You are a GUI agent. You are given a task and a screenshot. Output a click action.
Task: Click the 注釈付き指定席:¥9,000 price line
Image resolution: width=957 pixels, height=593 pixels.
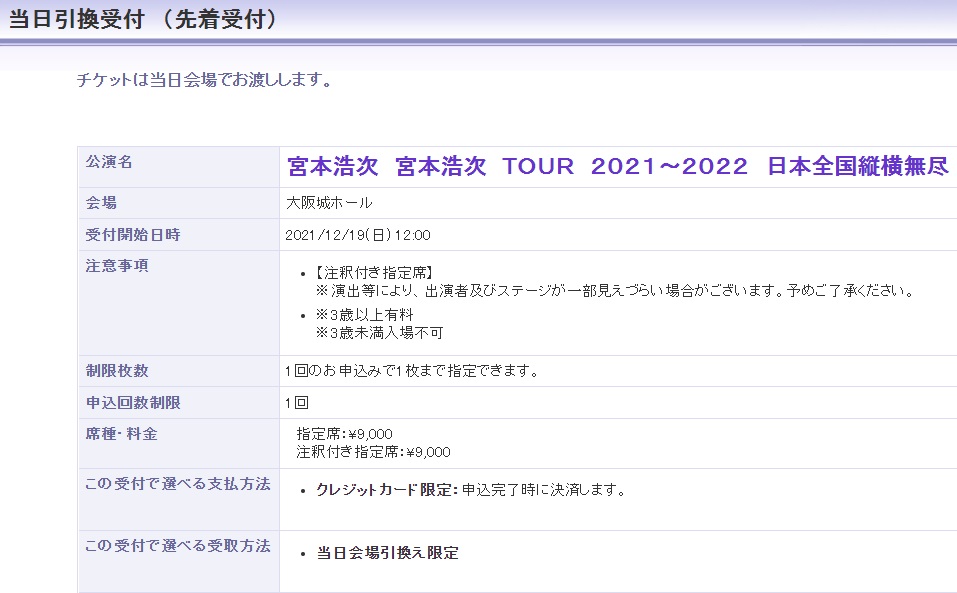tap(374, 452)
